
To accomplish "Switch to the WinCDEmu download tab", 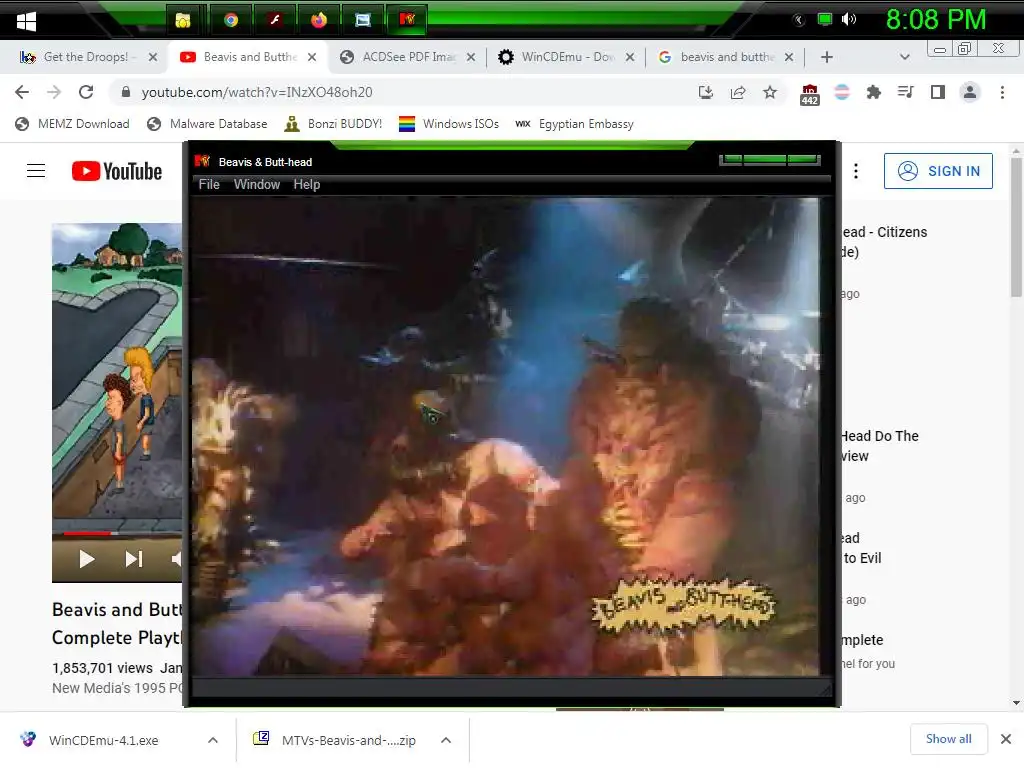I will point(568,57).
